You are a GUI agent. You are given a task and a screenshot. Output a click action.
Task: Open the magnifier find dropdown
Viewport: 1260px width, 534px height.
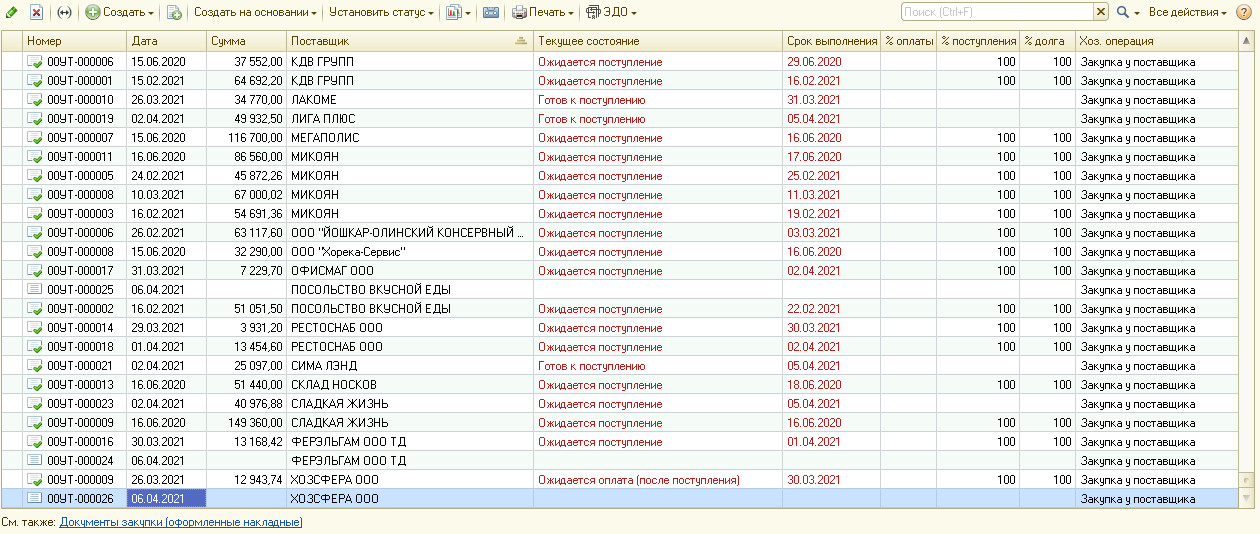(x=1128, y=12)
